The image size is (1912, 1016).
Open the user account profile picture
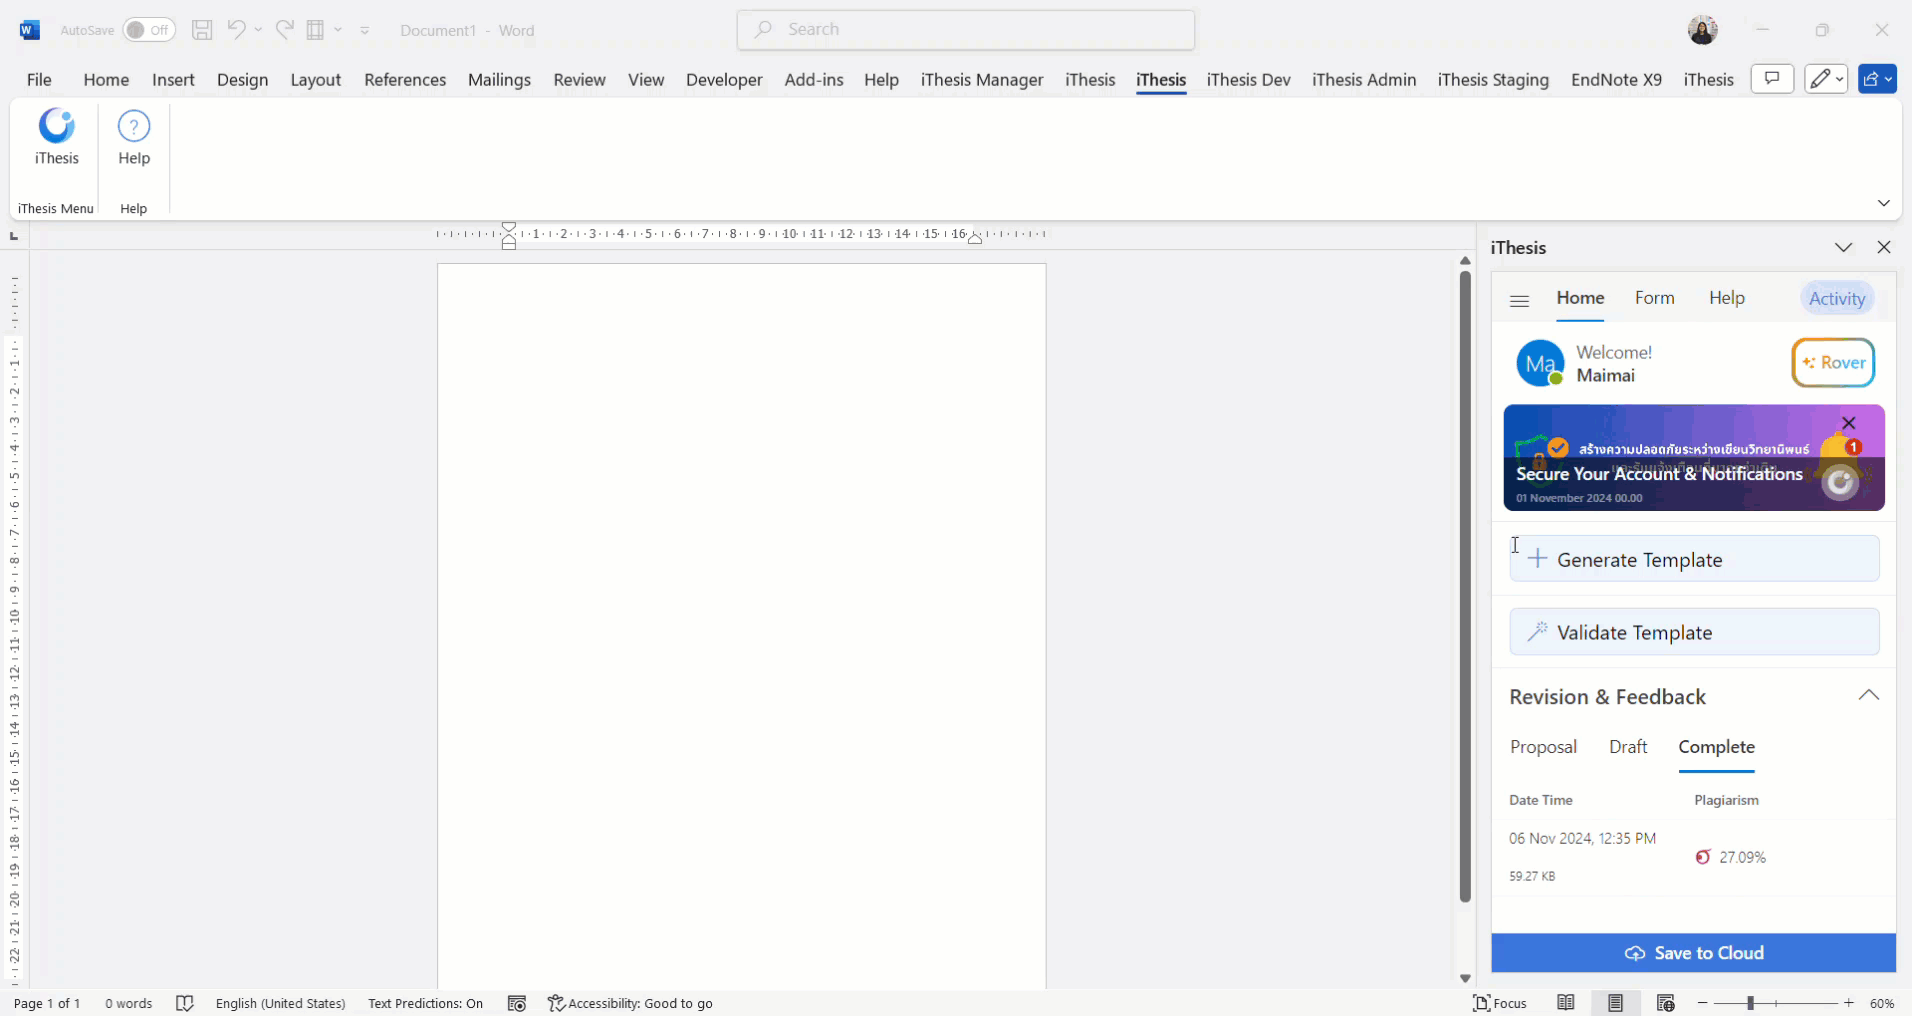pos(1703,30)
